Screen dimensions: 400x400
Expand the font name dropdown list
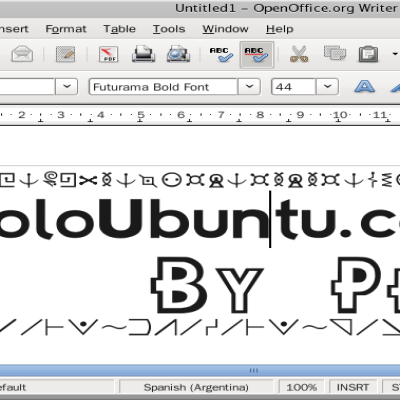pos(249,87)
